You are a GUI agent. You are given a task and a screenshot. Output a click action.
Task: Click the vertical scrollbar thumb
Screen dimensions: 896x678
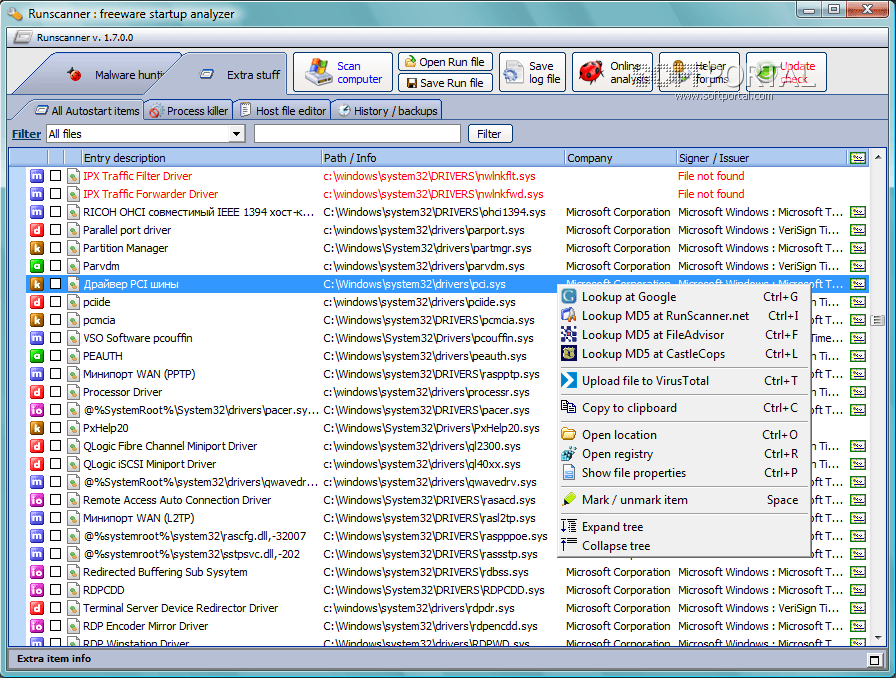tap(878, 320)
